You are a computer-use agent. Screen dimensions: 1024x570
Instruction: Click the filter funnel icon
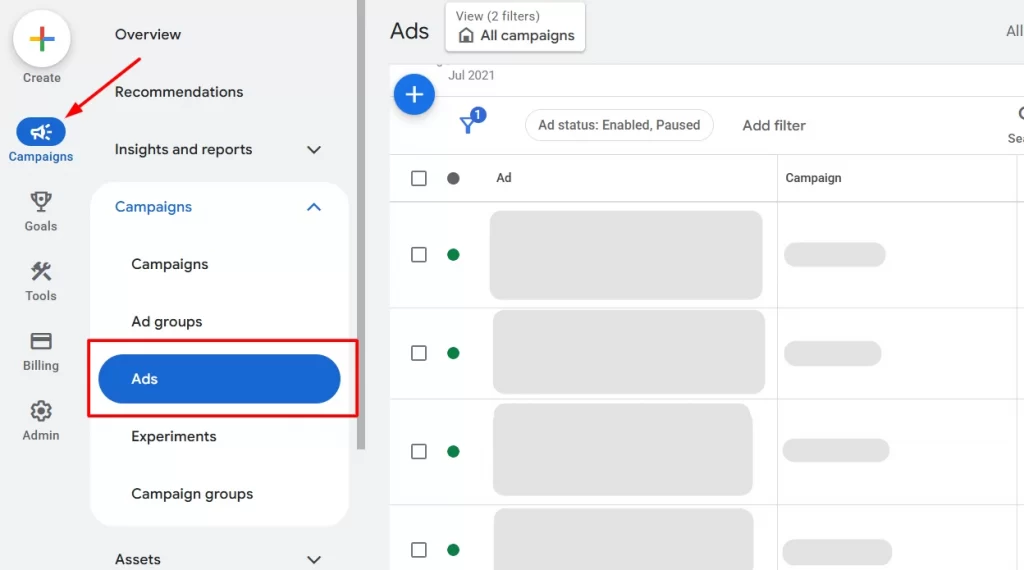point(467,125)
